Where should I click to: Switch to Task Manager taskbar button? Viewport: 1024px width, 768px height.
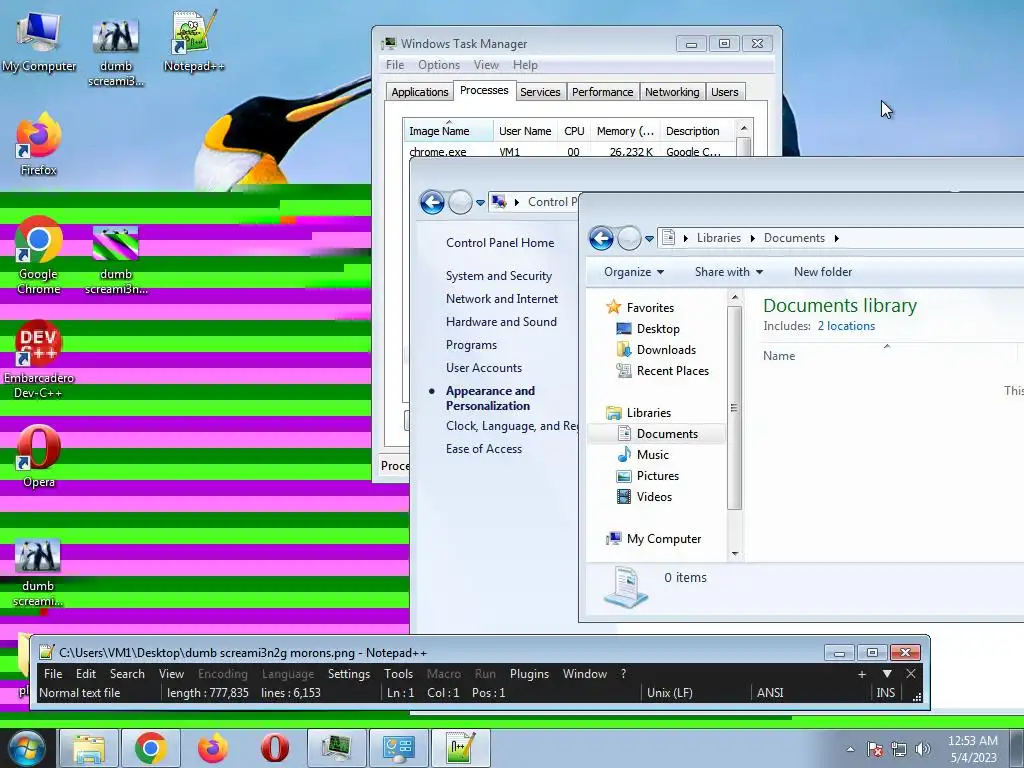pos(337,748)
